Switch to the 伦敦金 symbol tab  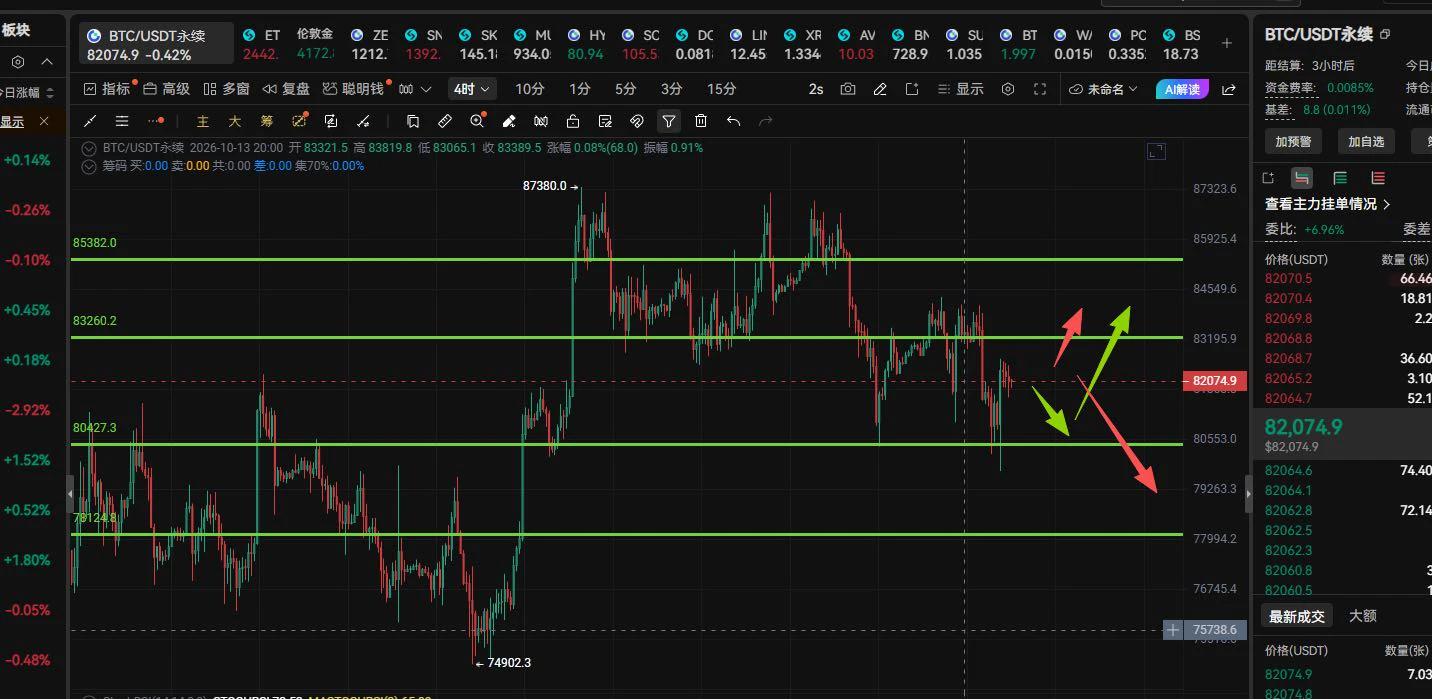point(315,44)
